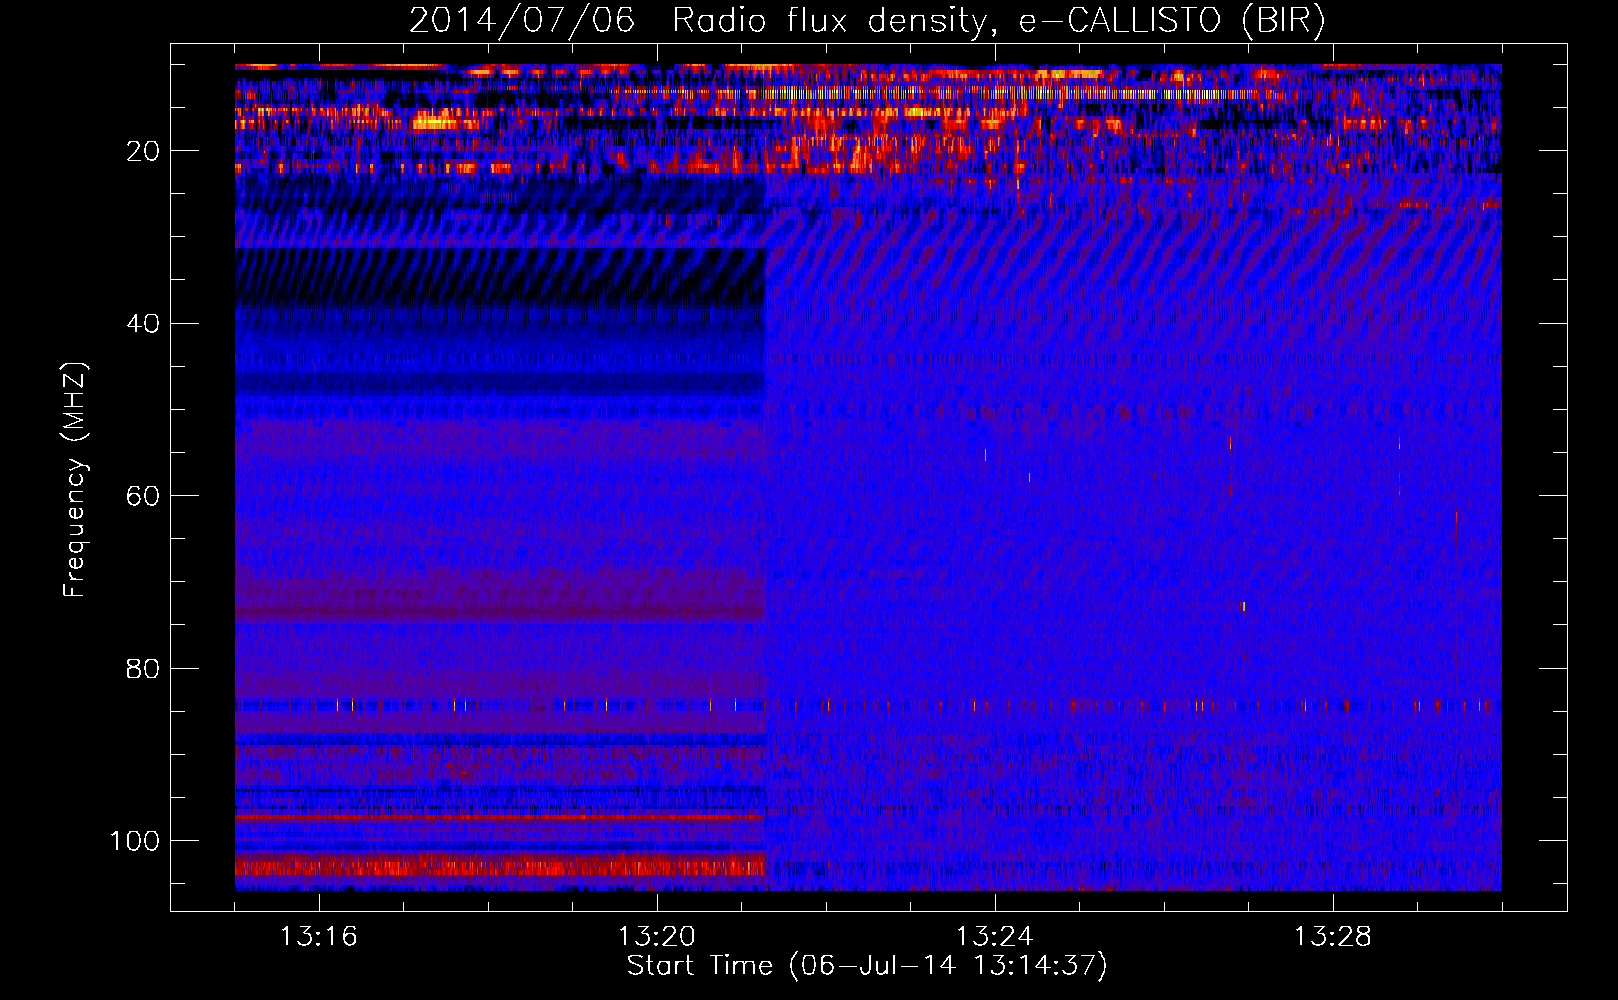Click the 100 frequency tick label
The image size is (1618, 1000).
click(x=135, y=841)
